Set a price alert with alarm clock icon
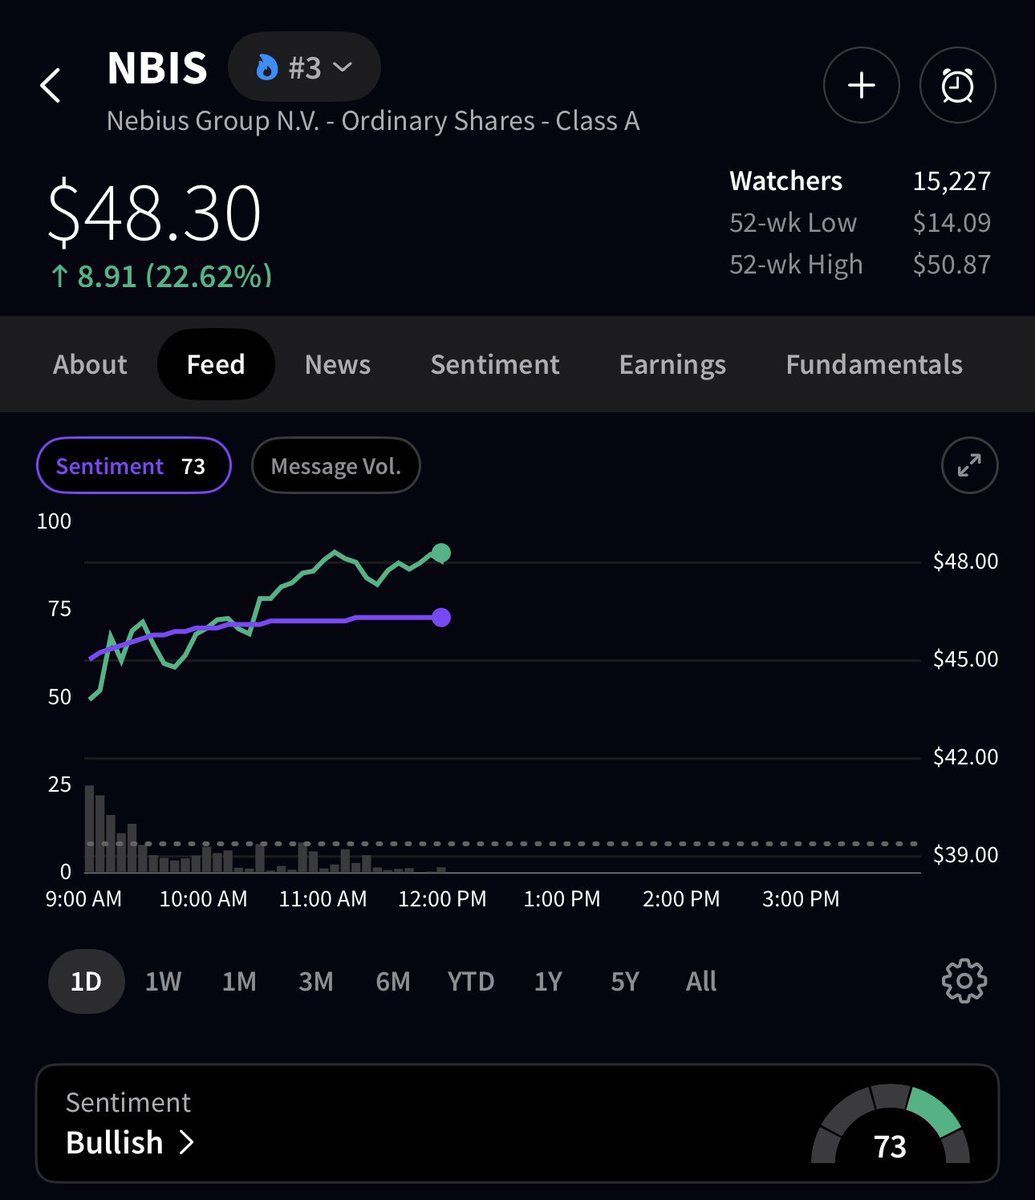Image resolution: width=1035 pixels, height=1200 pixels. coord(957,86)
